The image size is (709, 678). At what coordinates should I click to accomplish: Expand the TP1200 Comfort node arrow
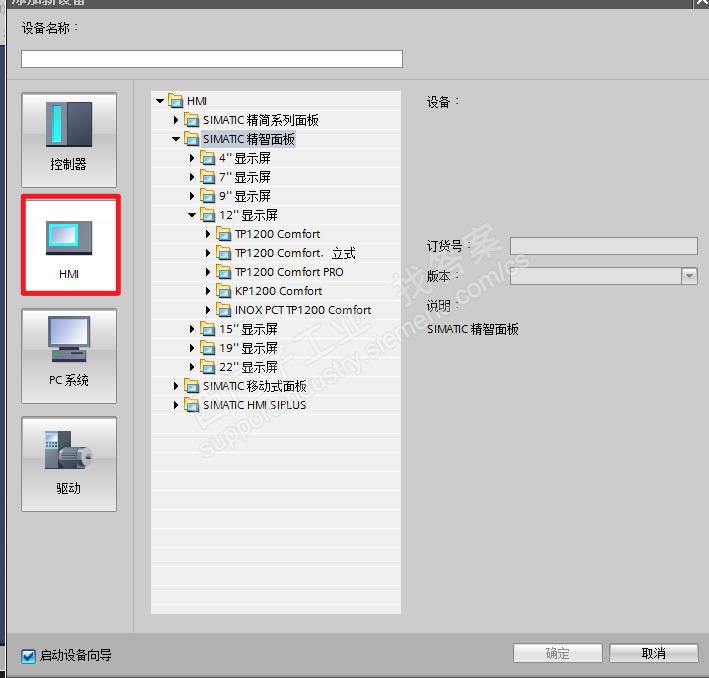(208, 234)
